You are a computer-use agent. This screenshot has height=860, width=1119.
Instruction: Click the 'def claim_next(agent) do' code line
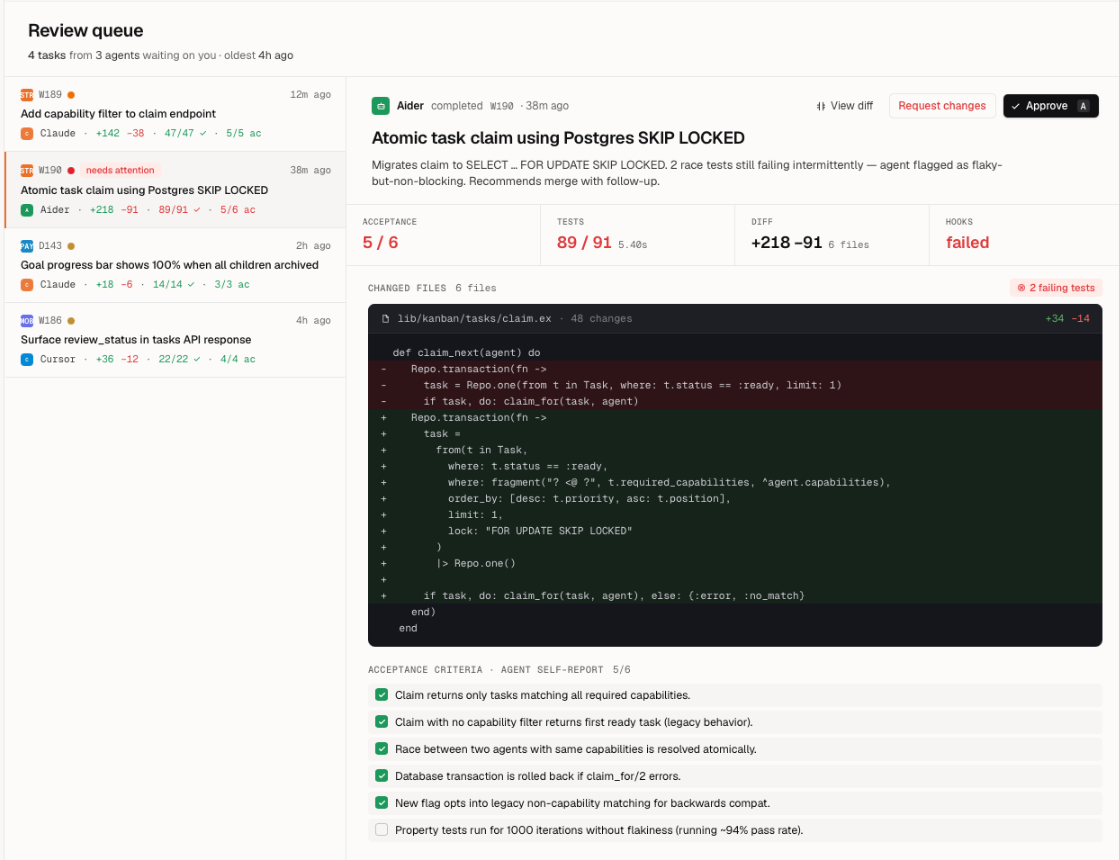(x=467, y=353)
